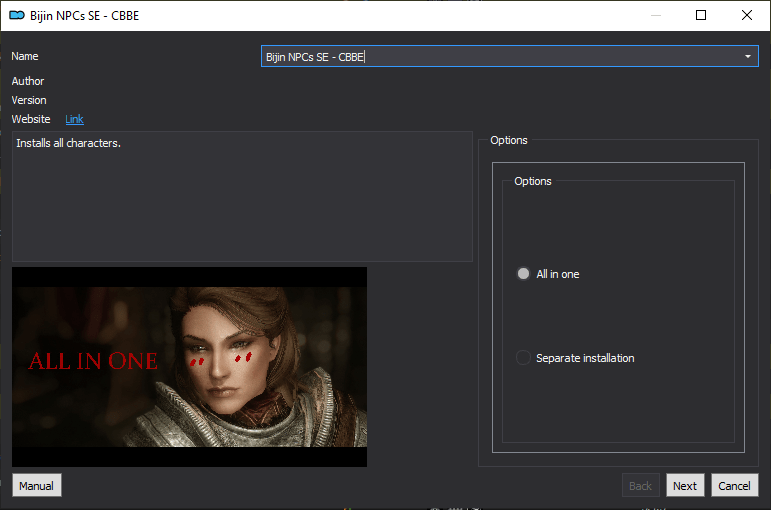Click the Cancel button

pos(735,485)
